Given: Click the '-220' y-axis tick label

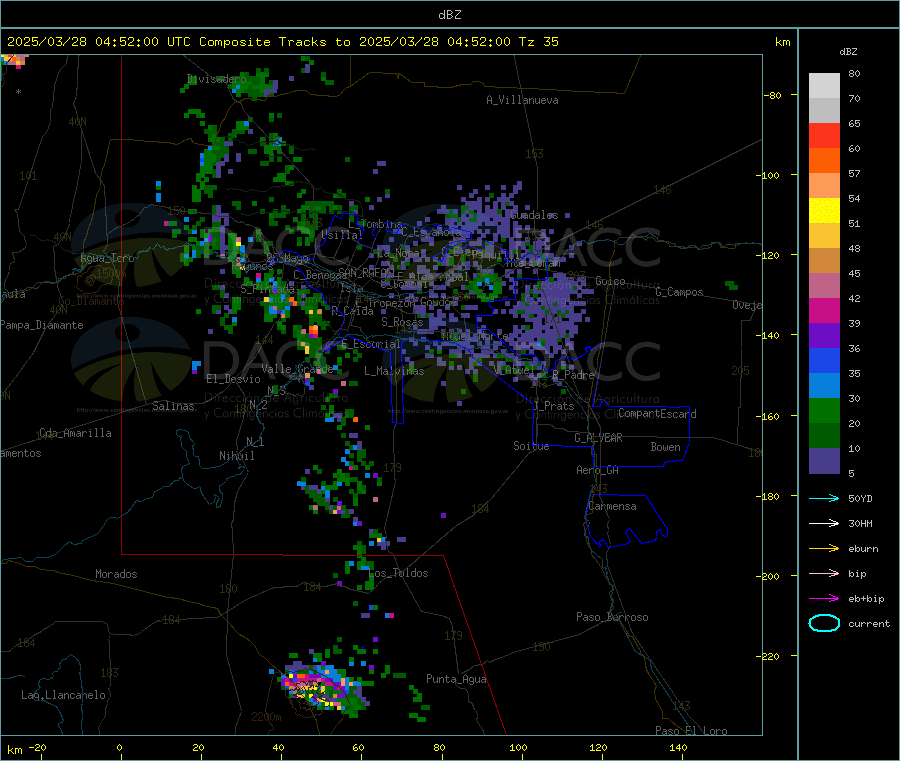Looking at the screenshot, I should click(768, 656).
